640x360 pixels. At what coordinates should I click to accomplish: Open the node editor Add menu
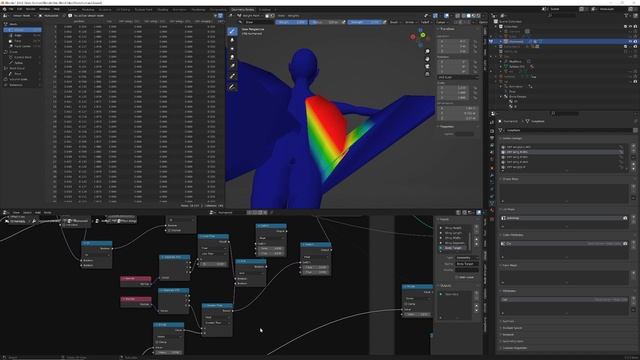[x=38, y=212]
